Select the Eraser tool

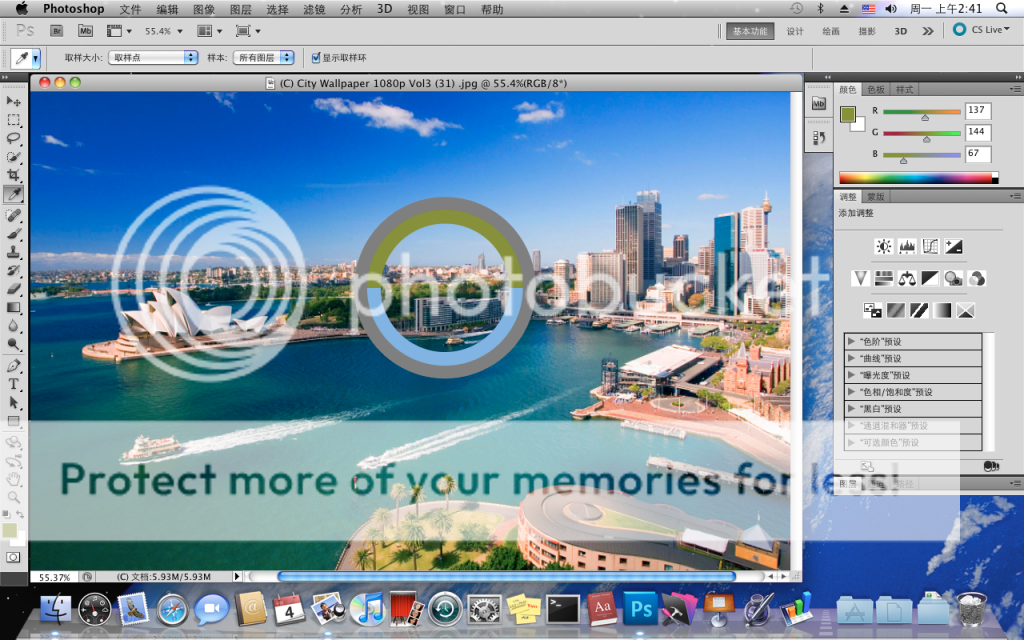click(x=13, y=289)
